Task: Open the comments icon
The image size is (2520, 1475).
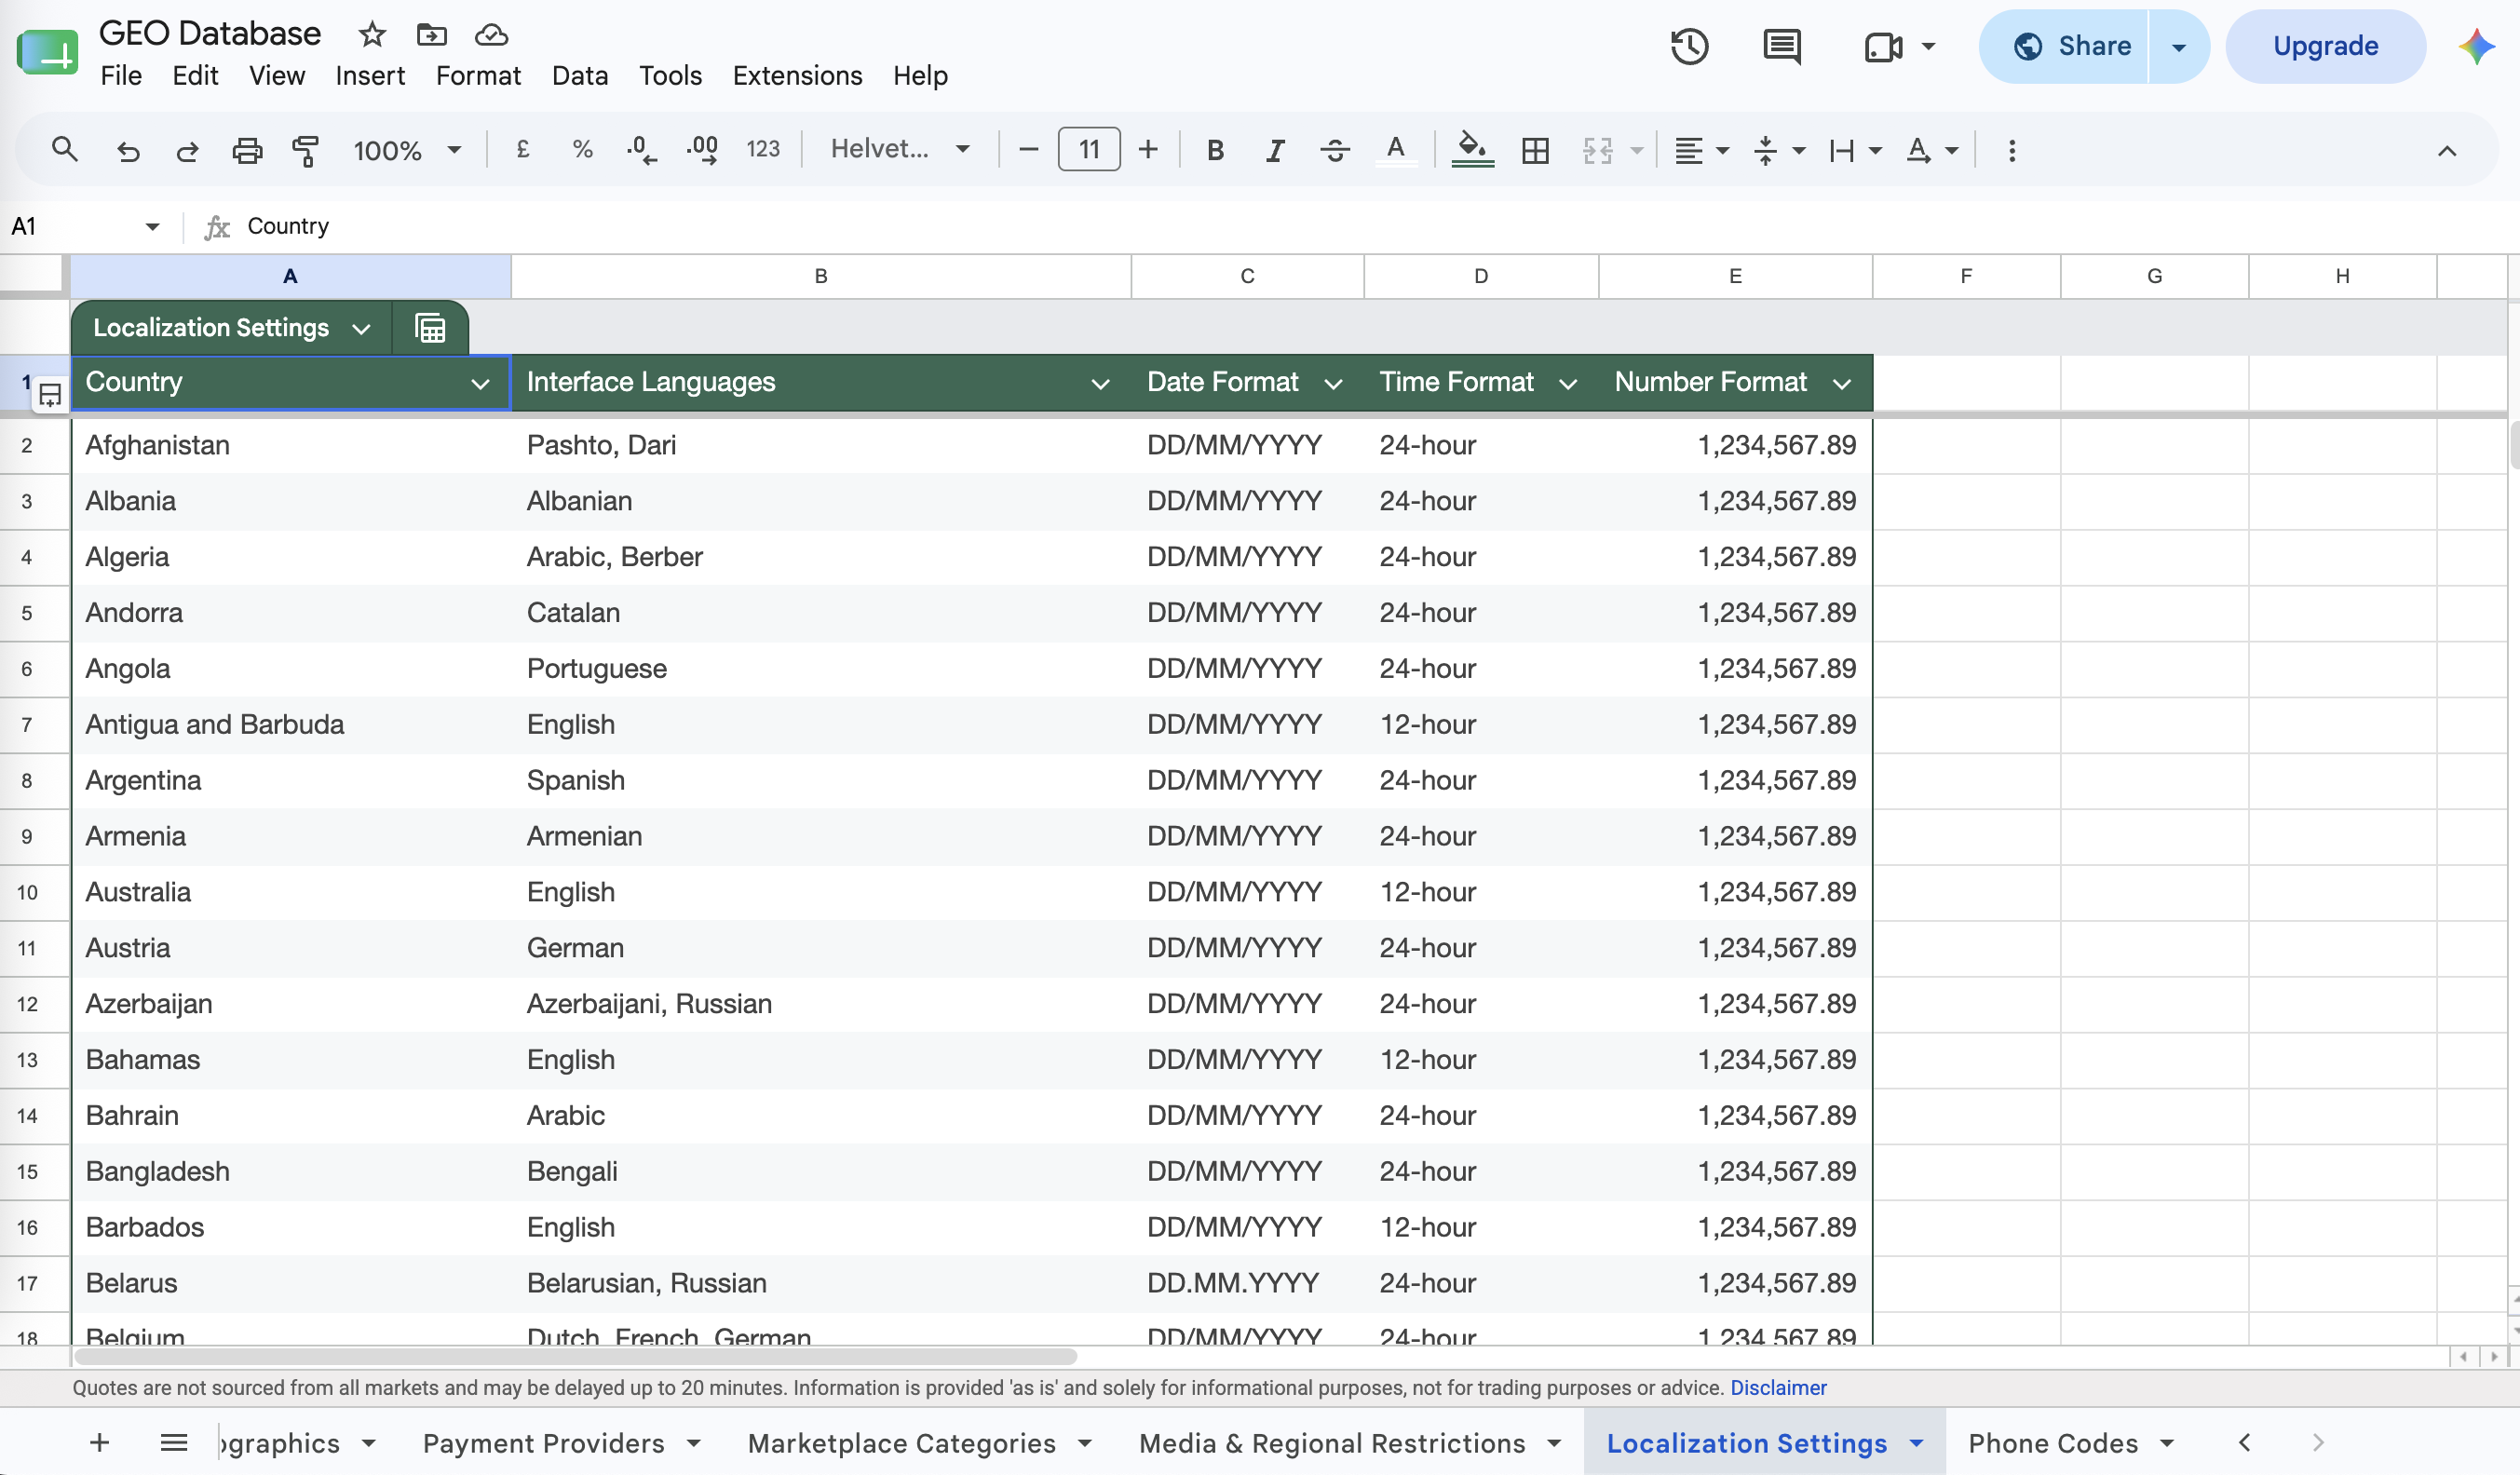Action: tap(1781, 46)
